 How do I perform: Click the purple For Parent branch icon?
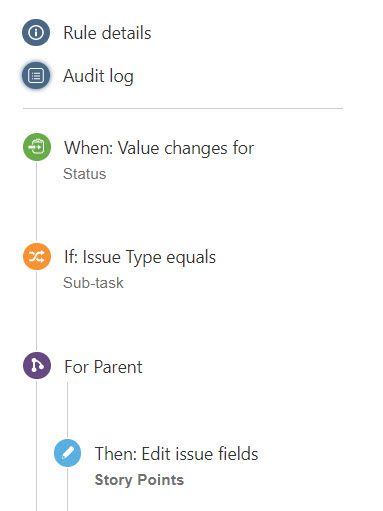[x=37, y=365]
